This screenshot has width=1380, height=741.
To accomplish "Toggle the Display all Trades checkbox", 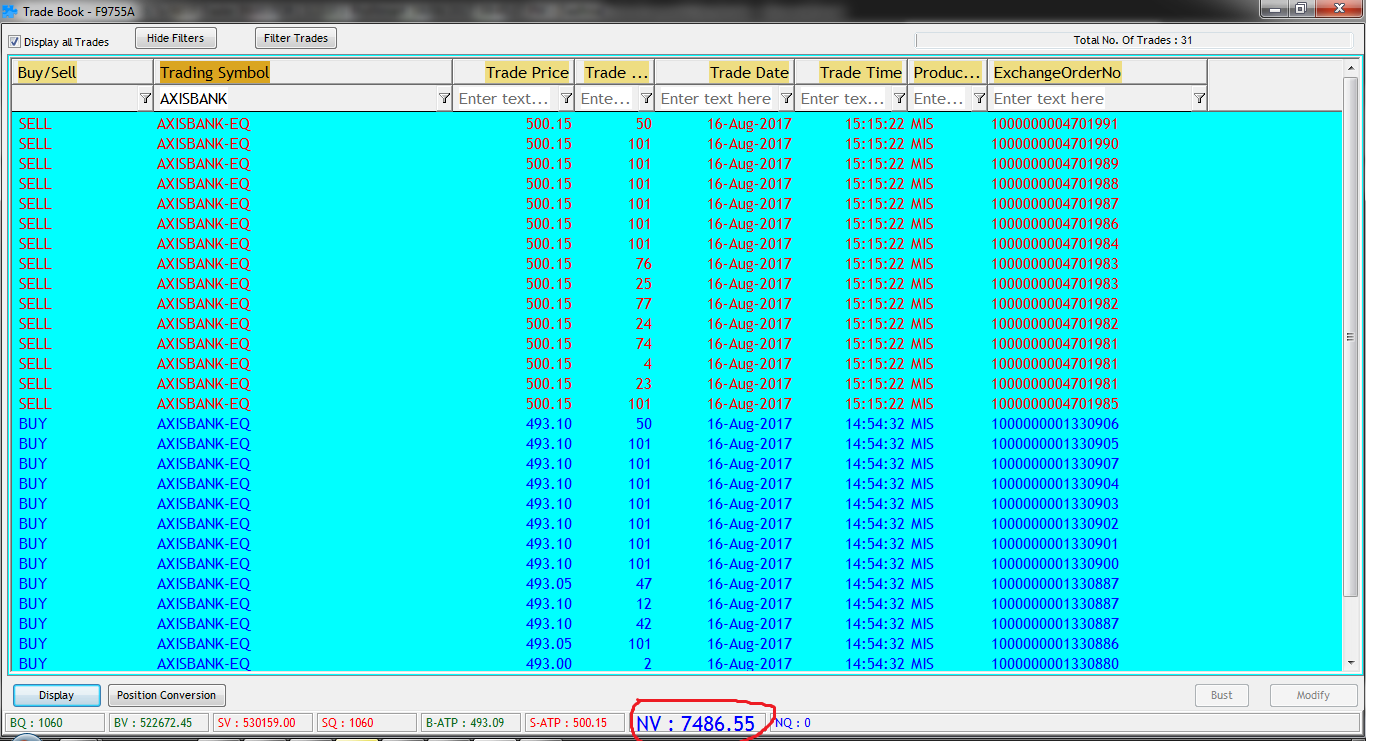I will 15,42.
